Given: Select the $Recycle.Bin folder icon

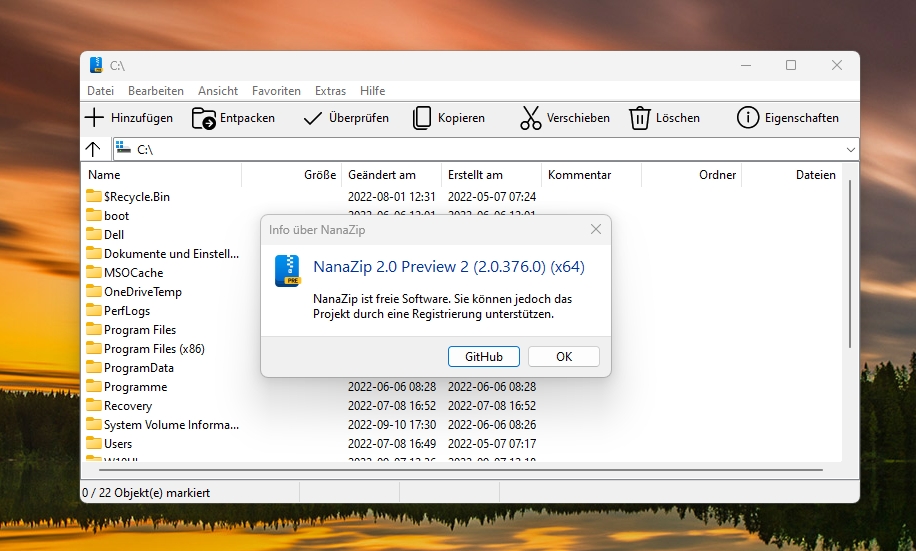Looking at the screenshot, I should click(93, 196).
